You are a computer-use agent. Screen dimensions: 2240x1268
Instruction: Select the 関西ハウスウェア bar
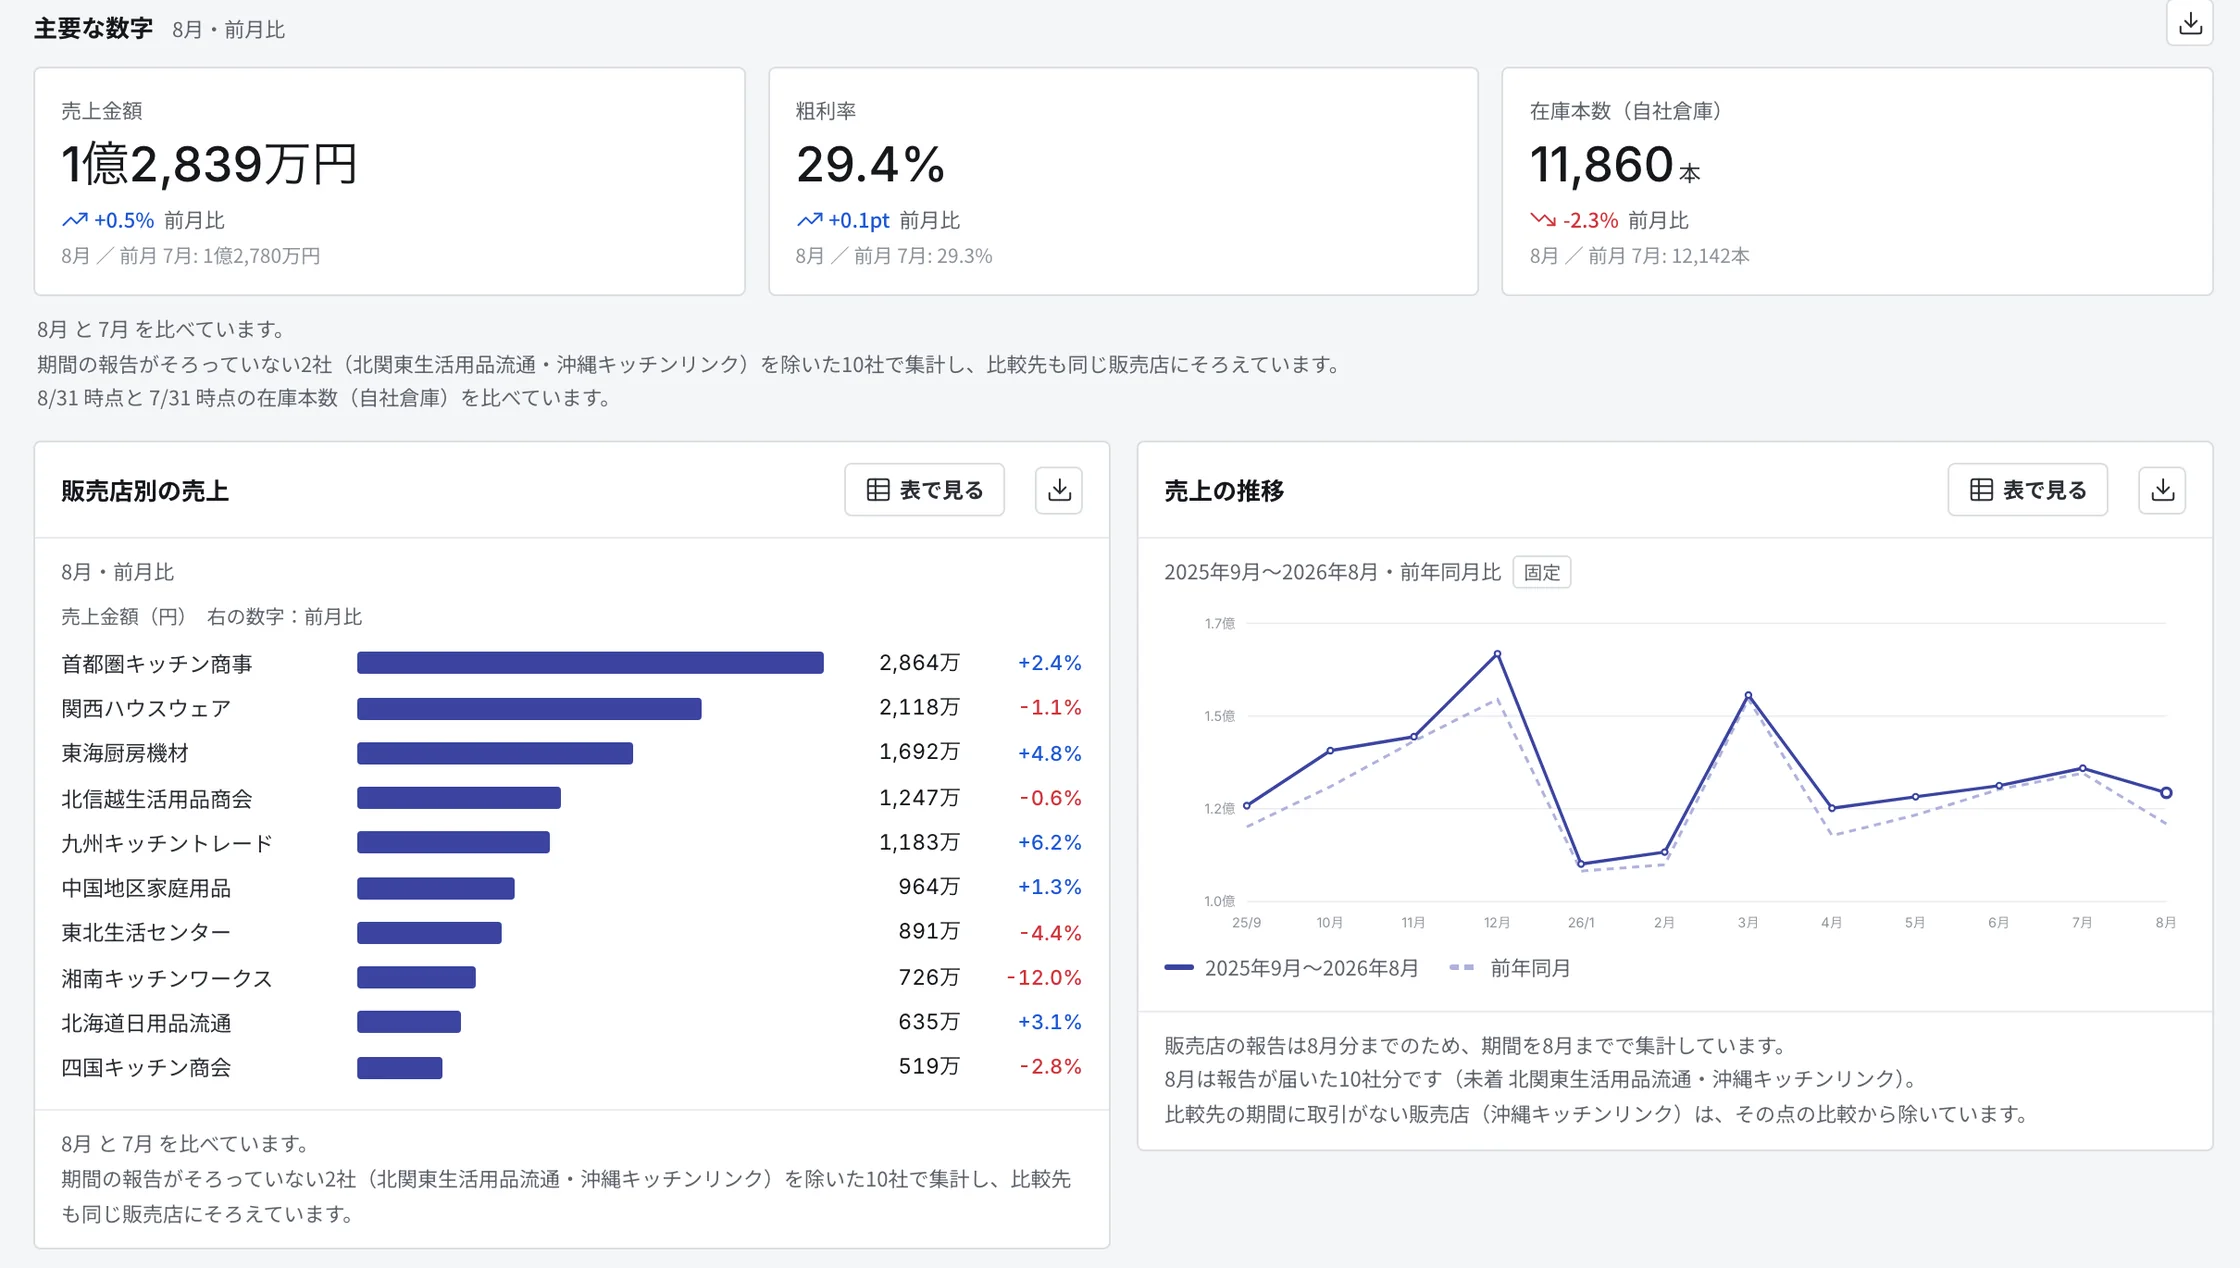(x=529, y=708)
